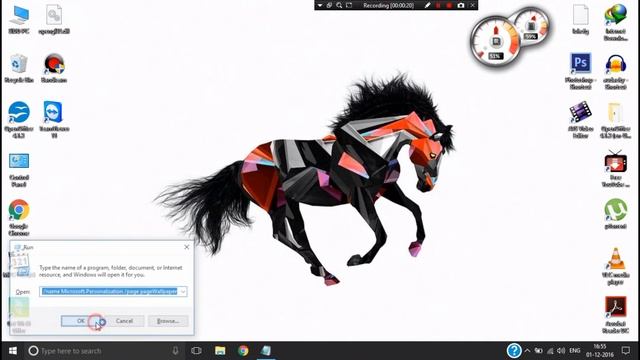The width and height of the screenshot is (640, 360).
Task: Click the pencil draw icon on recording toolbar
Action: (427, 5)
